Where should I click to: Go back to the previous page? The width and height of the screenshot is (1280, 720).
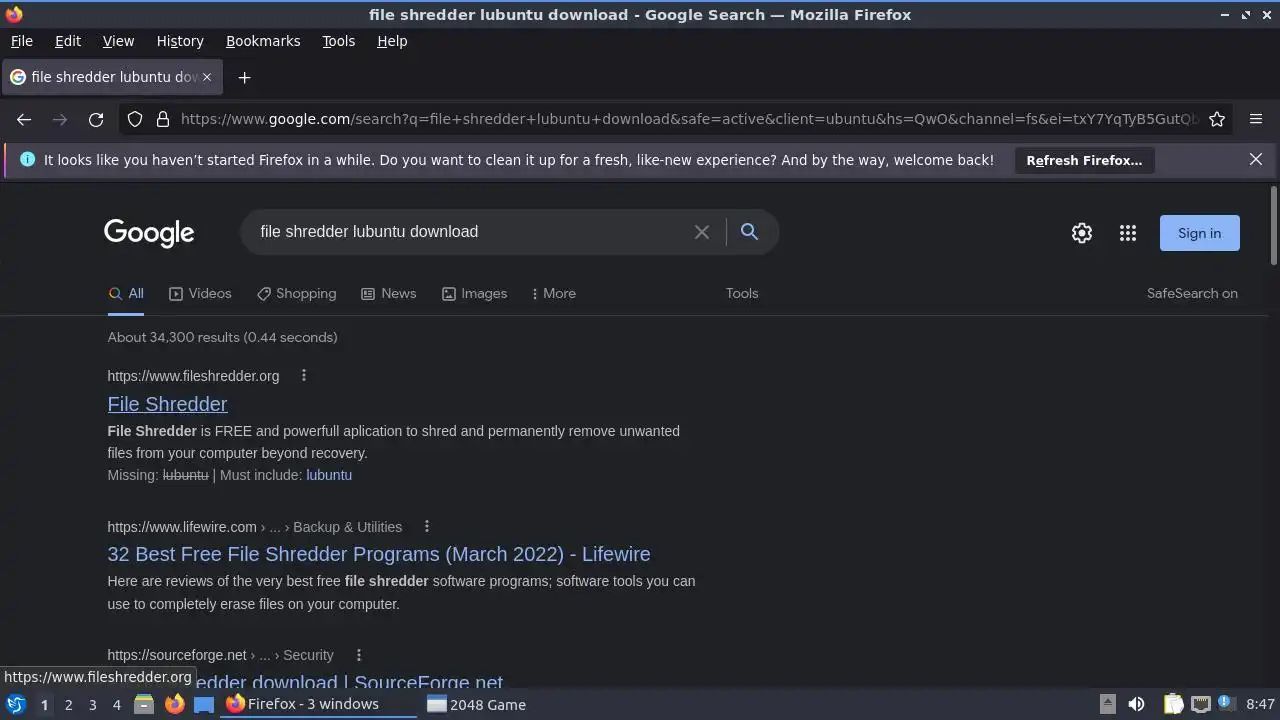pyautogui.click(x=24, y=119)
